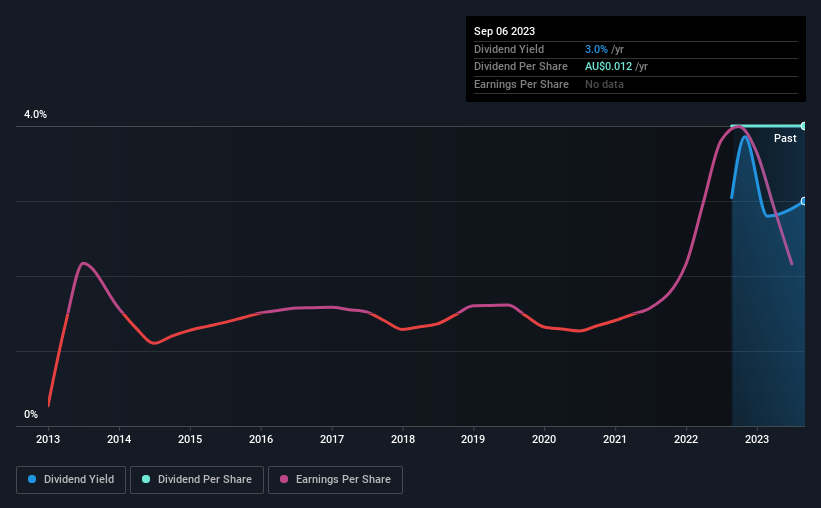
Task: Click the 0% y-axis label
Action: point(31,414)
